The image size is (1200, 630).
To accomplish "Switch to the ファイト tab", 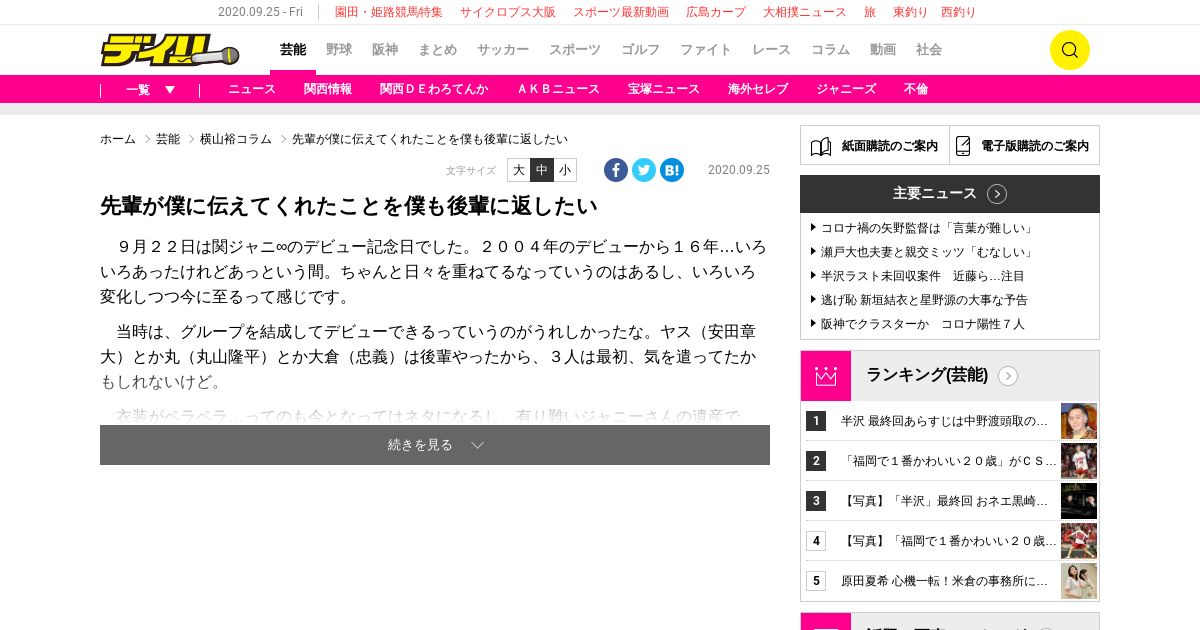I will click(706, 50).
